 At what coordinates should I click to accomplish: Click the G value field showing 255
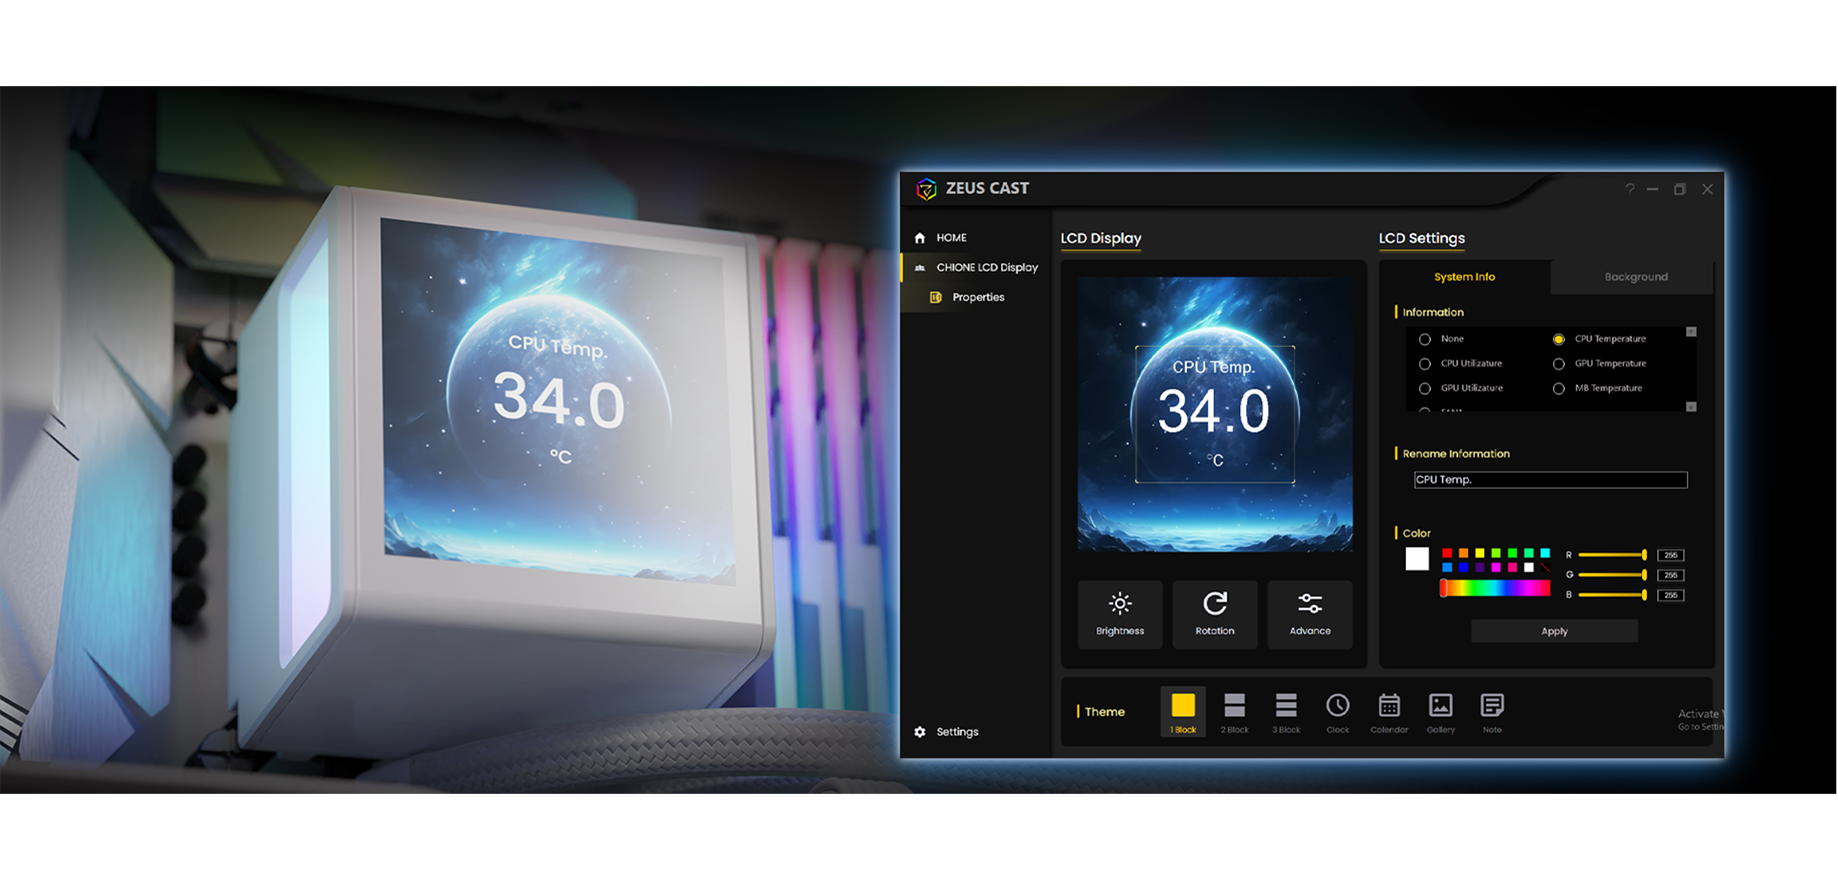point(1670,575)
